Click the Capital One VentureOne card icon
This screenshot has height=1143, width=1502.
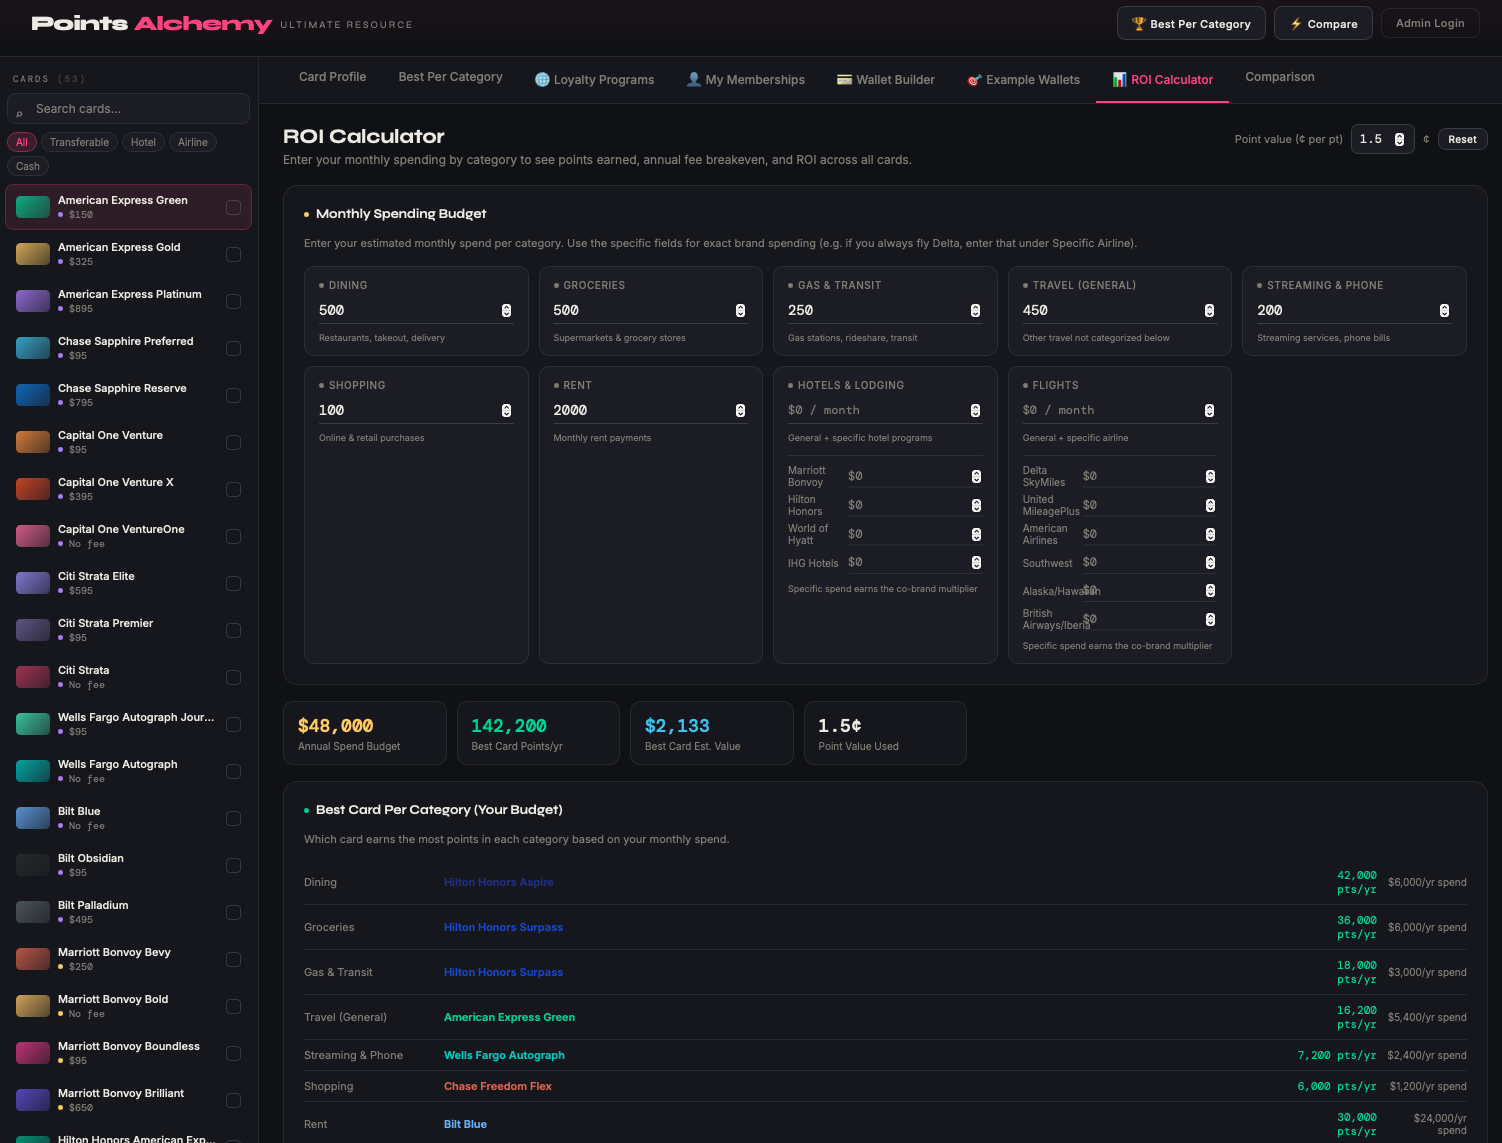click(x=33, y=536)
